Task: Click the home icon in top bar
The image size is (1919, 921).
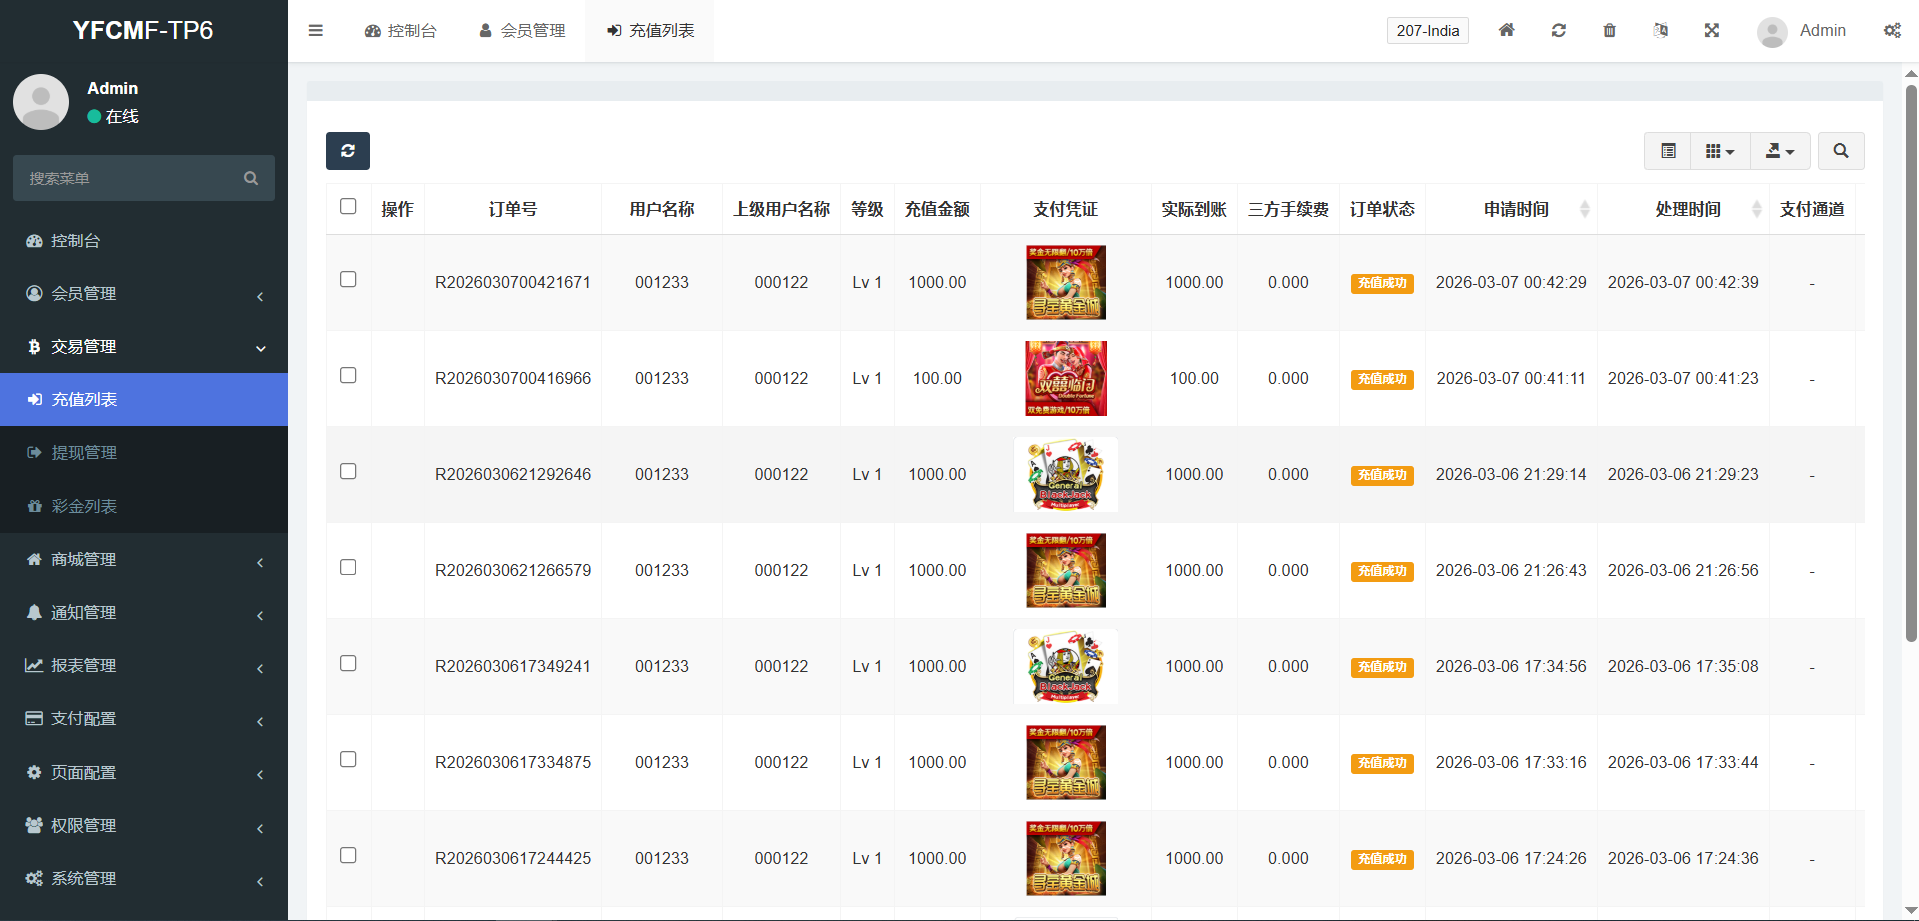Action: [x=1506, y=31]
